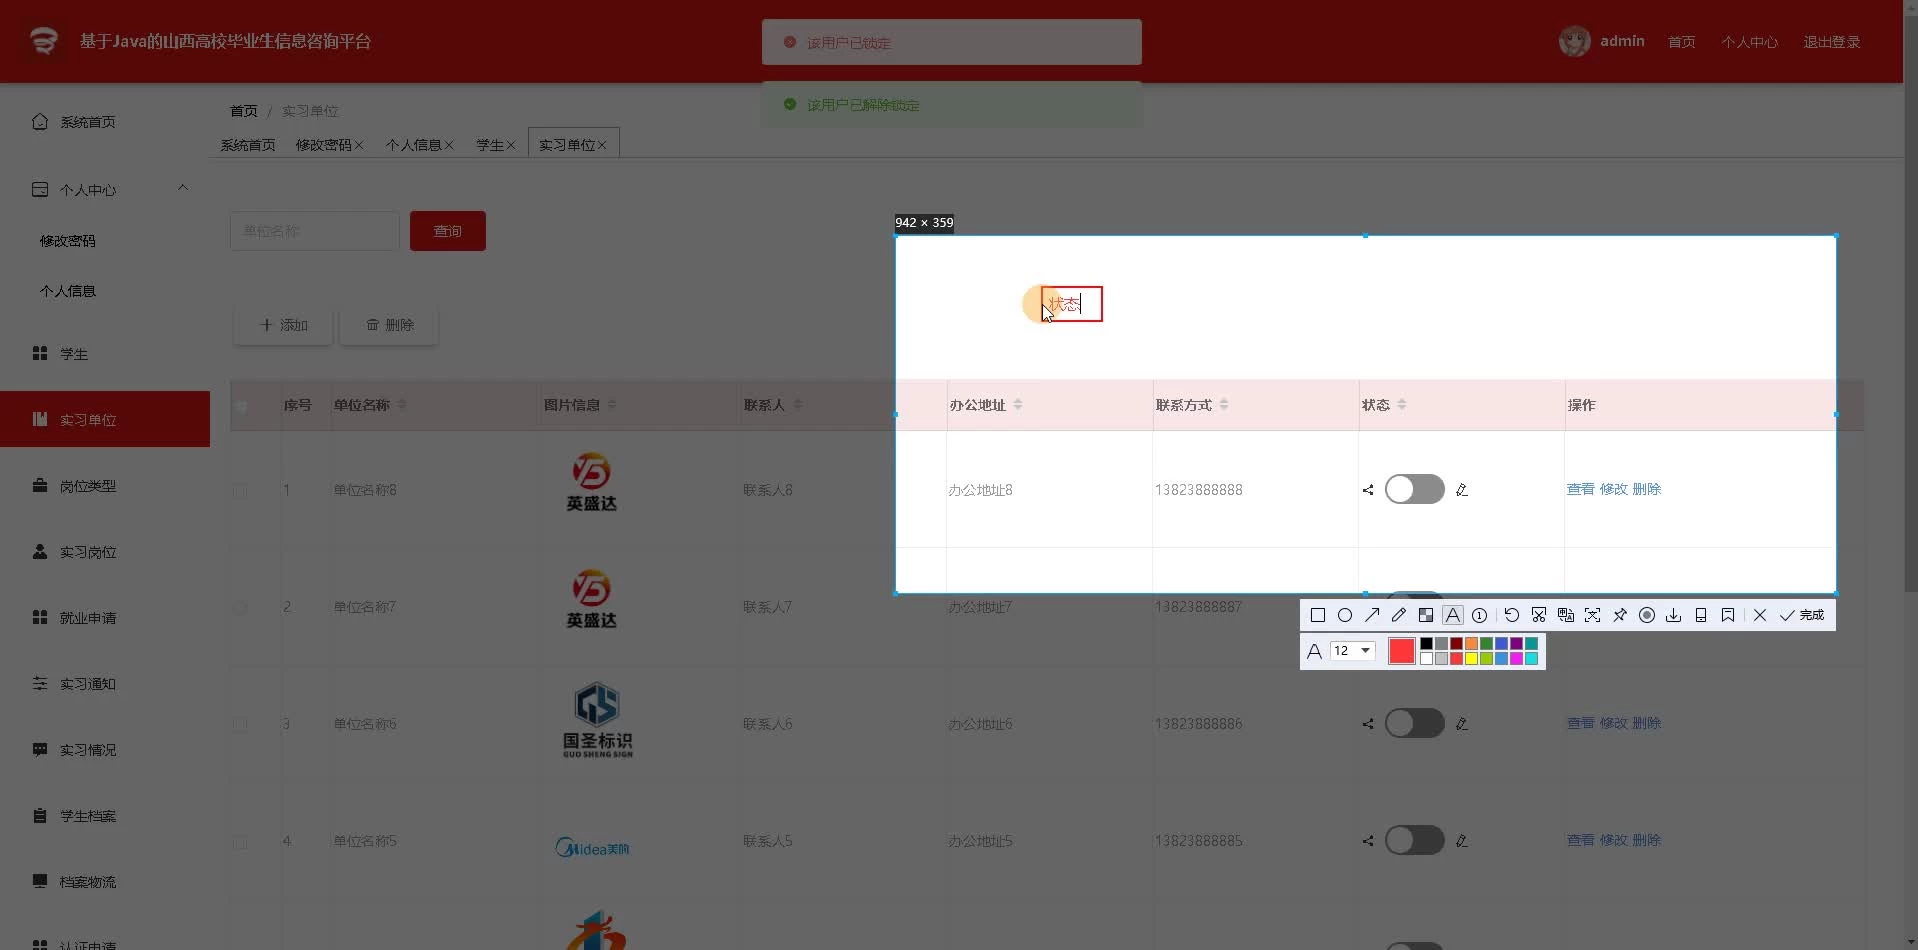
Task: Click 退出登录 in the header
Action: point(1831,42)
